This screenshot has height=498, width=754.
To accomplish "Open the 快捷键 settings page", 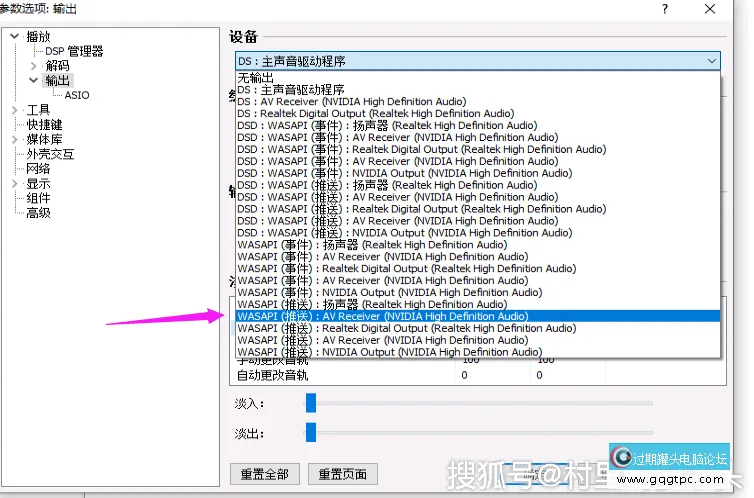I will [x=45, y=125].
